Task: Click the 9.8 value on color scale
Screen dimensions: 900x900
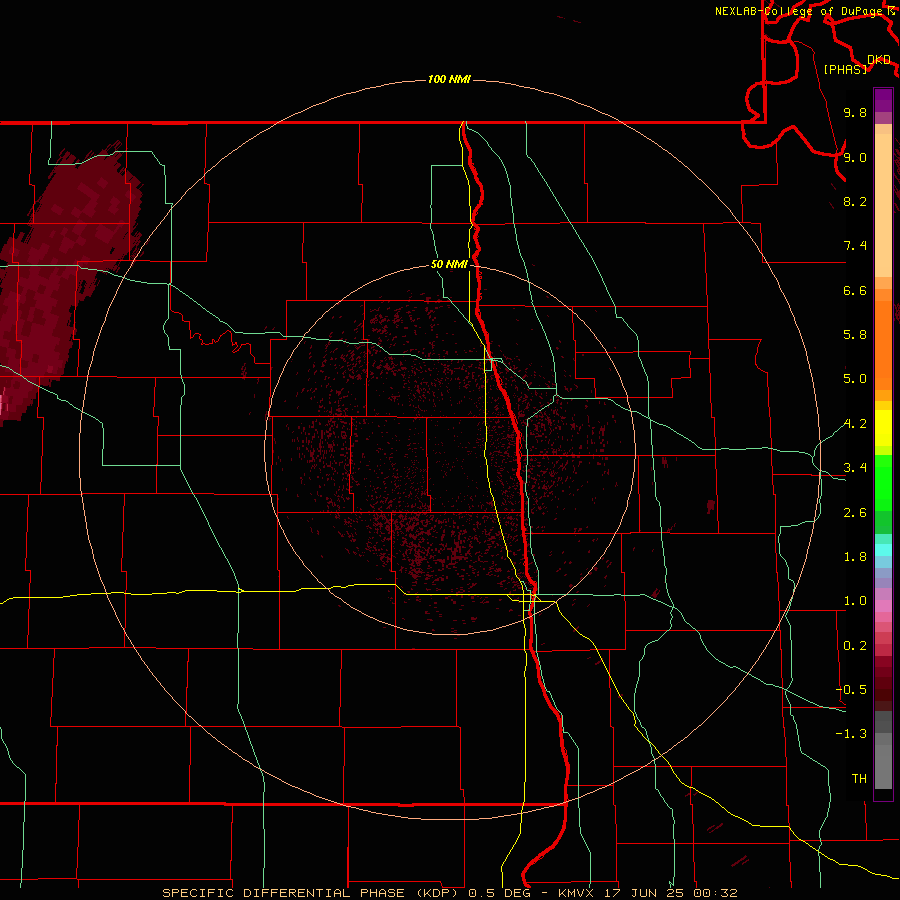Action: [x=855, y=112]
